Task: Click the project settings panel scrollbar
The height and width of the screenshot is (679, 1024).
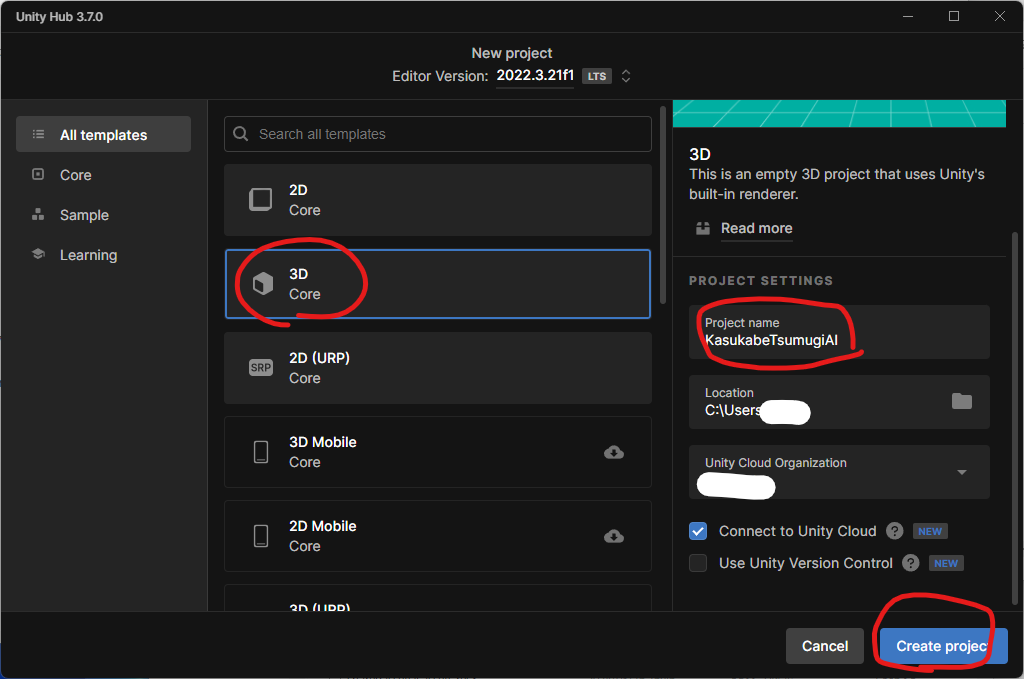Action: tap(1014, 418)
